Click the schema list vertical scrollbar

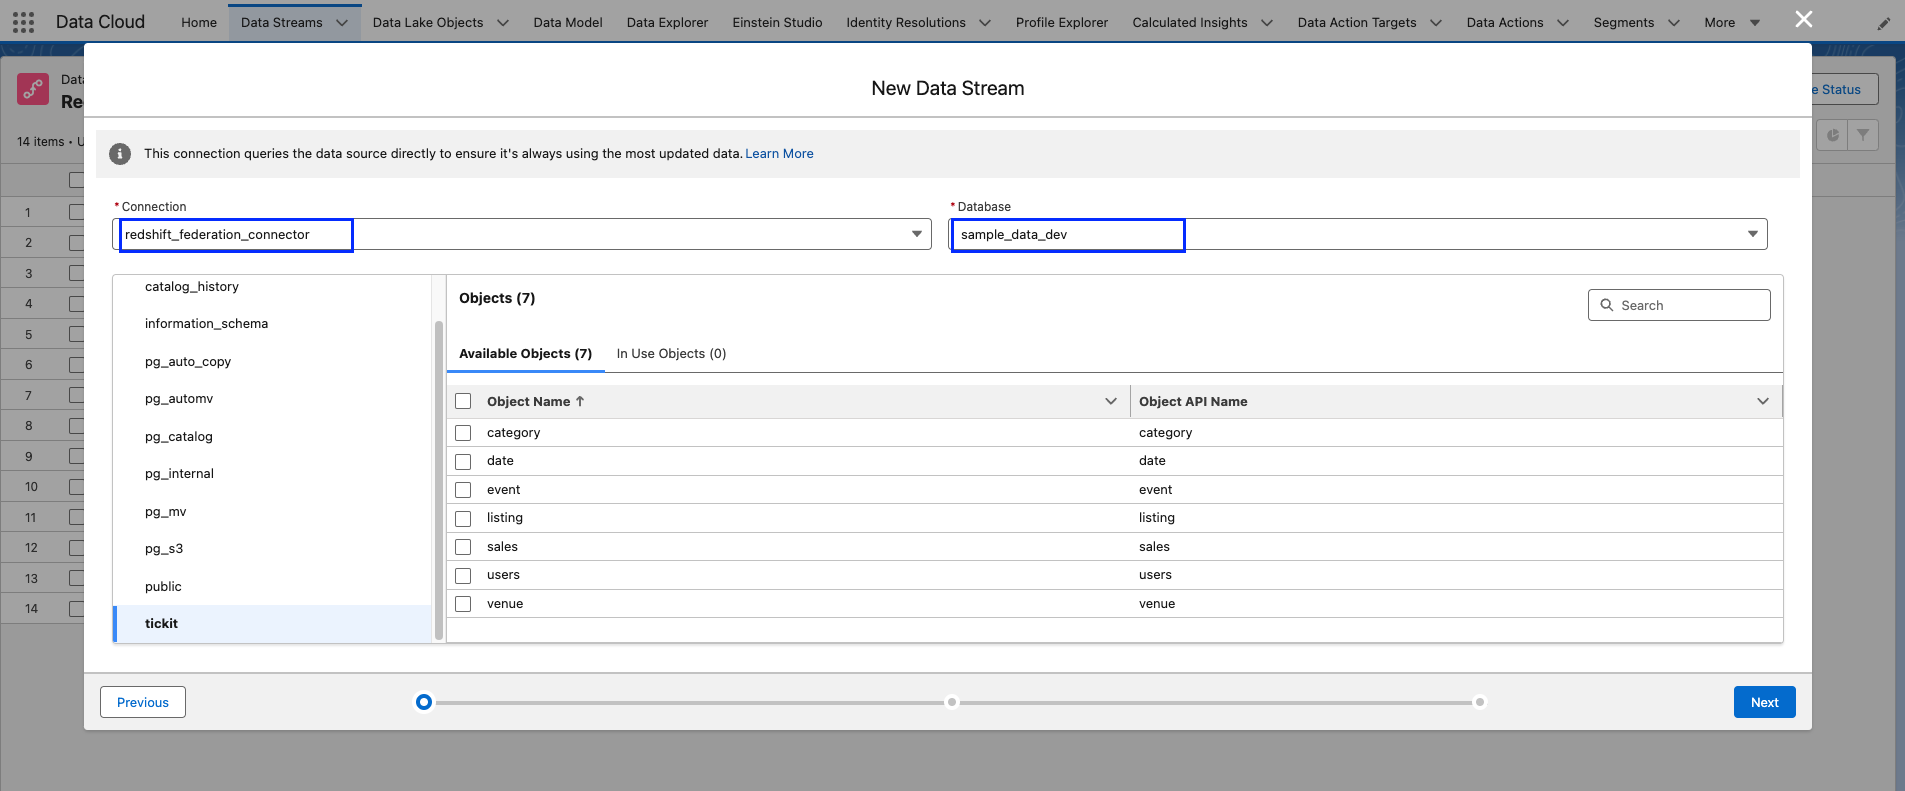pos(439,480)
